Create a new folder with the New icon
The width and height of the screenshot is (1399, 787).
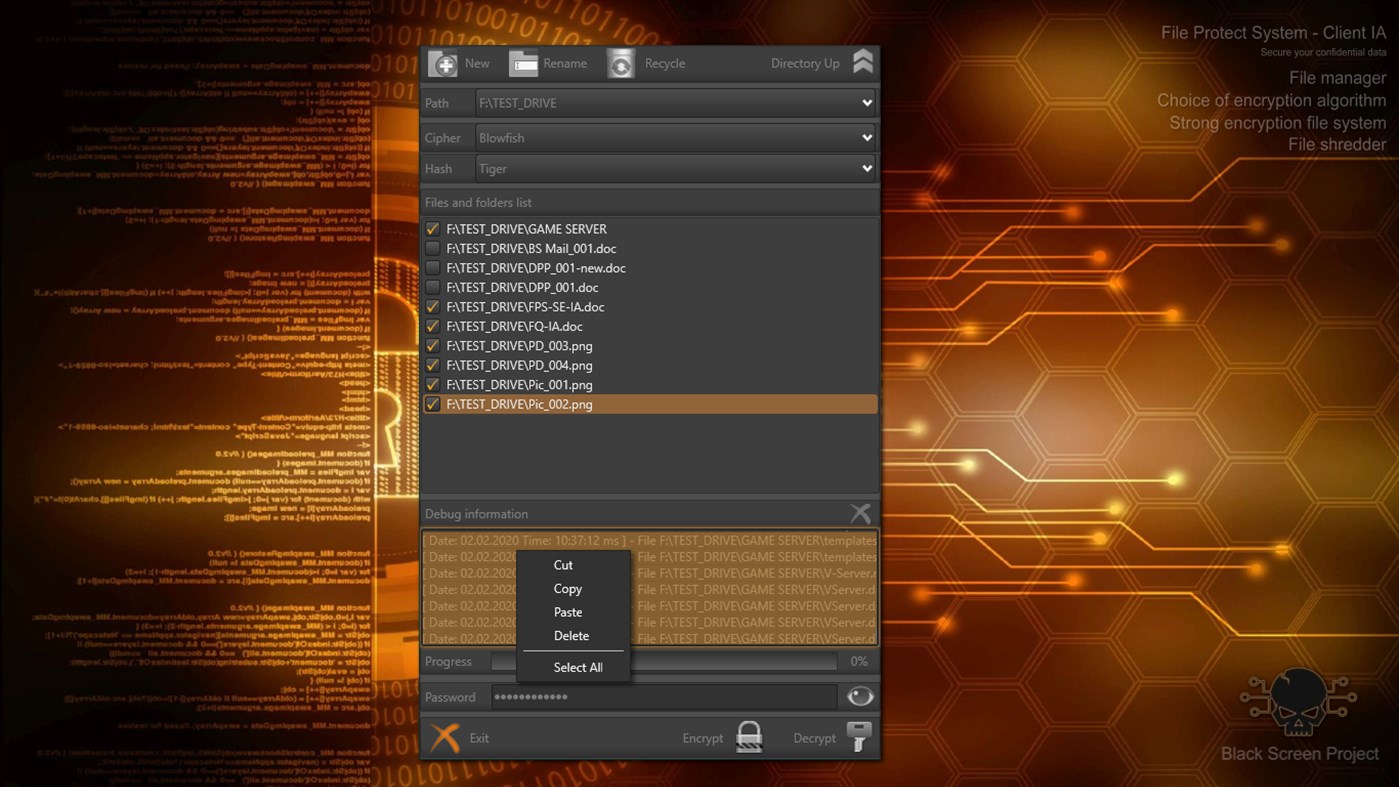(444, 62)
